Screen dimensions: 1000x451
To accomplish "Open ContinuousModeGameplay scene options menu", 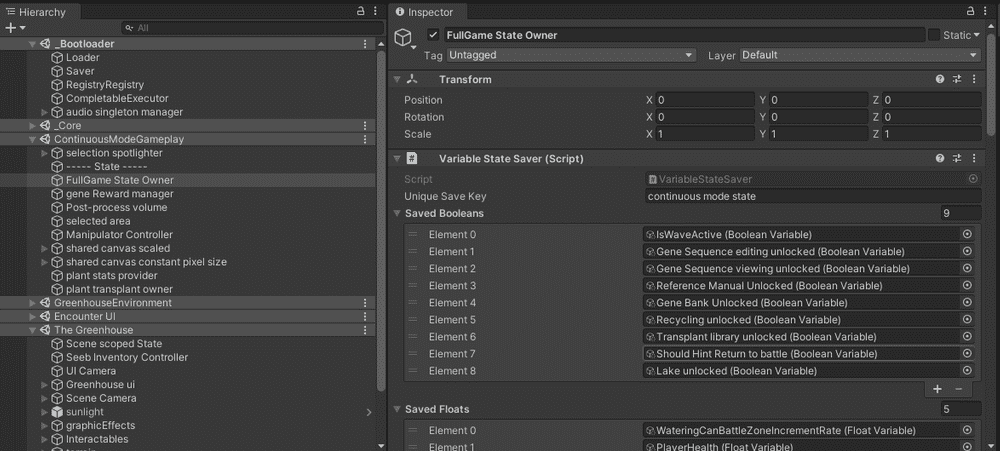I will coord(365,139).
